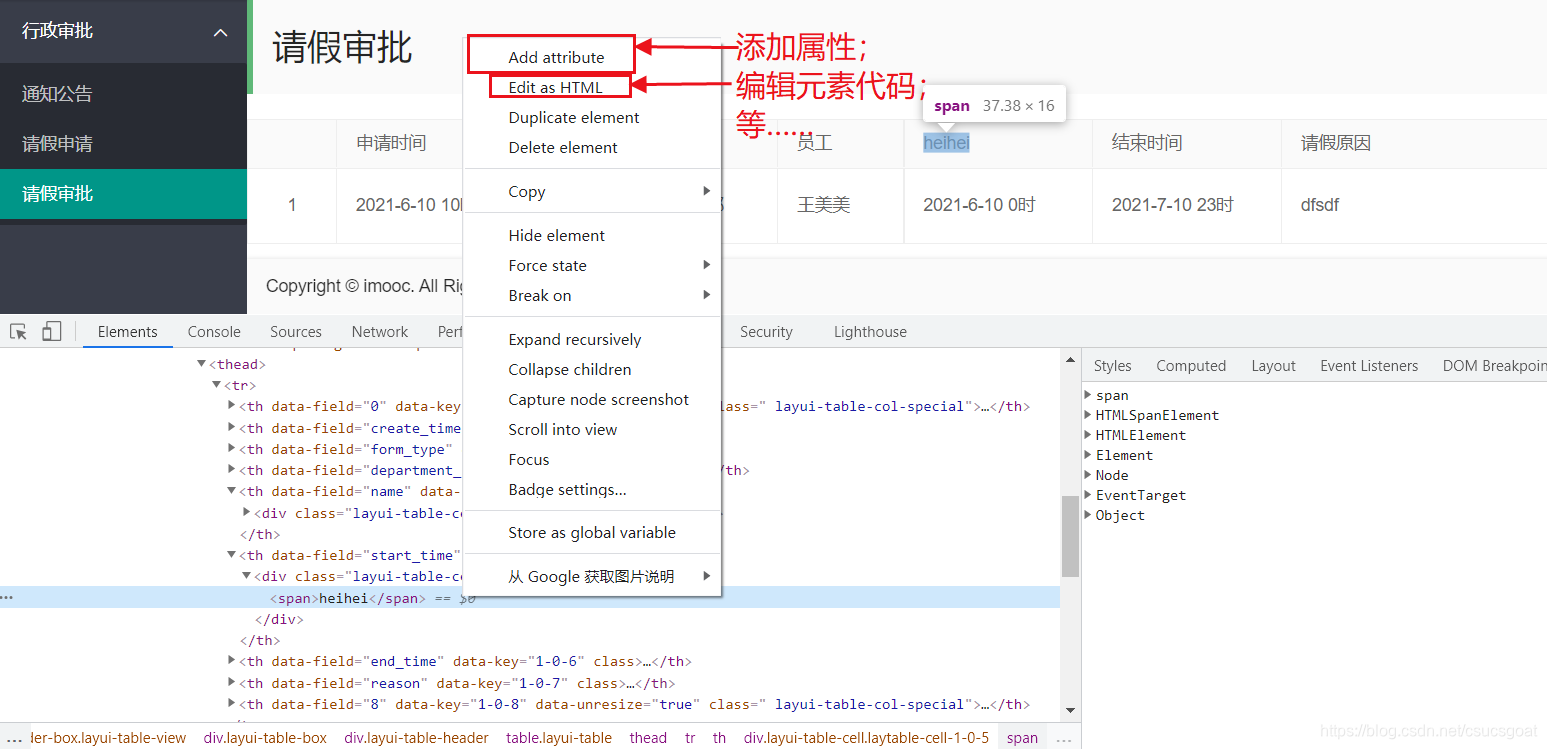
Task: Switch to the Sources tab
Action: (296, 332)
